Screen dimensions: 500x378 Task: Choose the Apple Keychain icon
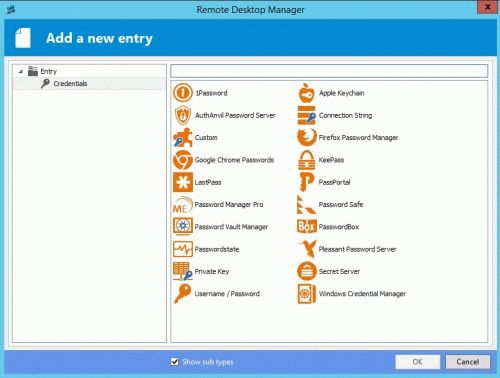[306, 93]
